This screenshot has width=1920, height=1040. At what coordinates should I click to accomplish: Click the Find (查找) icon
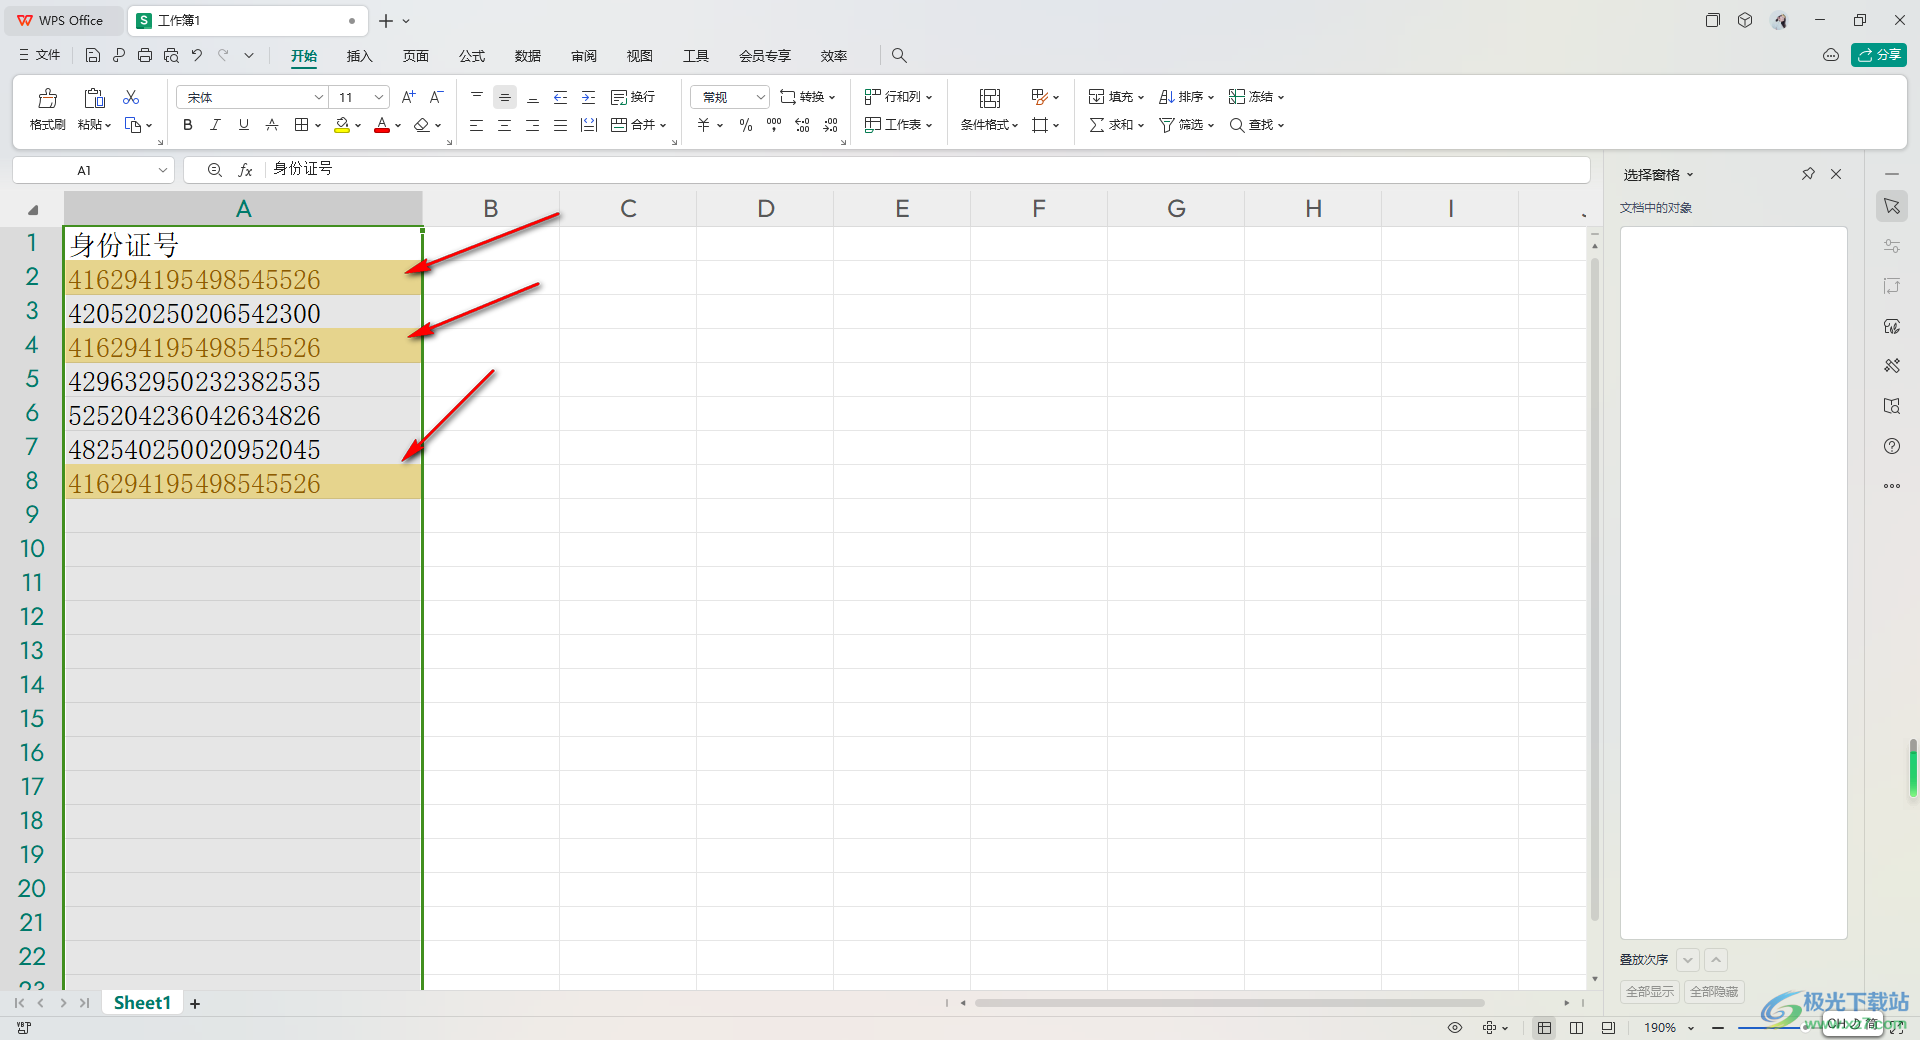(x=1237, y=125)
